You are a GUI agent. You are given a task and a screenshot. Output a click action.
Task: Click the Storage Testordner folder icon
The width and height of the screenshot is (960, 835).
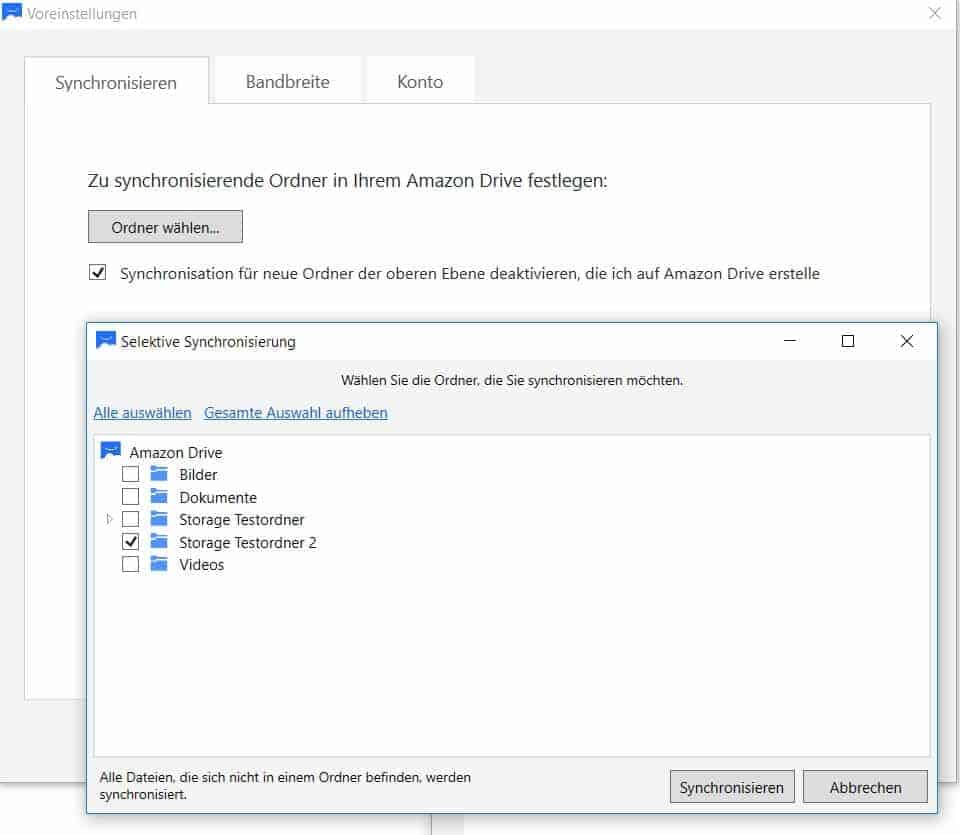click(x=159, y=519)
